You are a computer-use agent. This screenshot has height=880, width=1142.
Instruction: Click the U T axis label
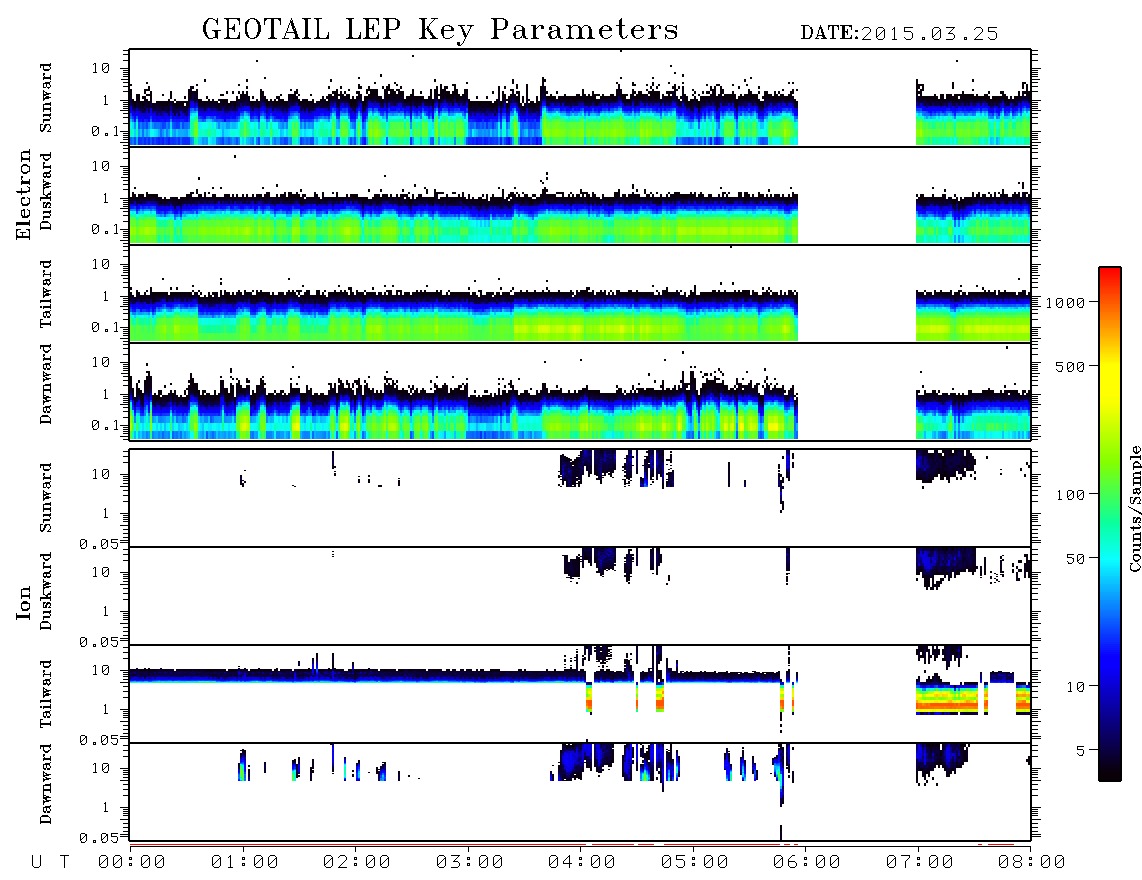pos(50,863)
